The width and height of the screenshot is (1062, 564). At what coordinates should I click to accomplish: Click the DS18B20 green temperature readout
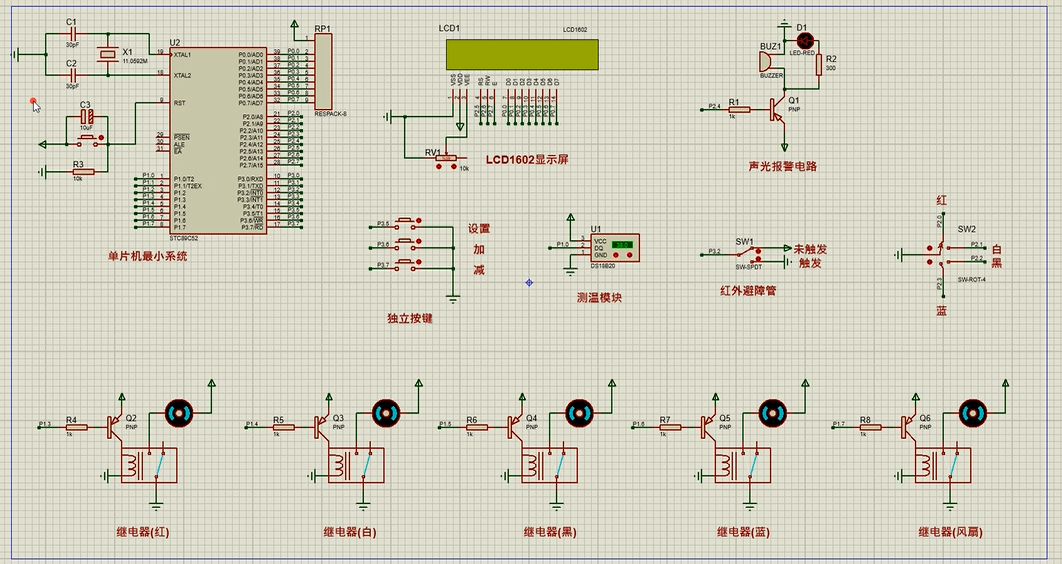tap(621, 244)
